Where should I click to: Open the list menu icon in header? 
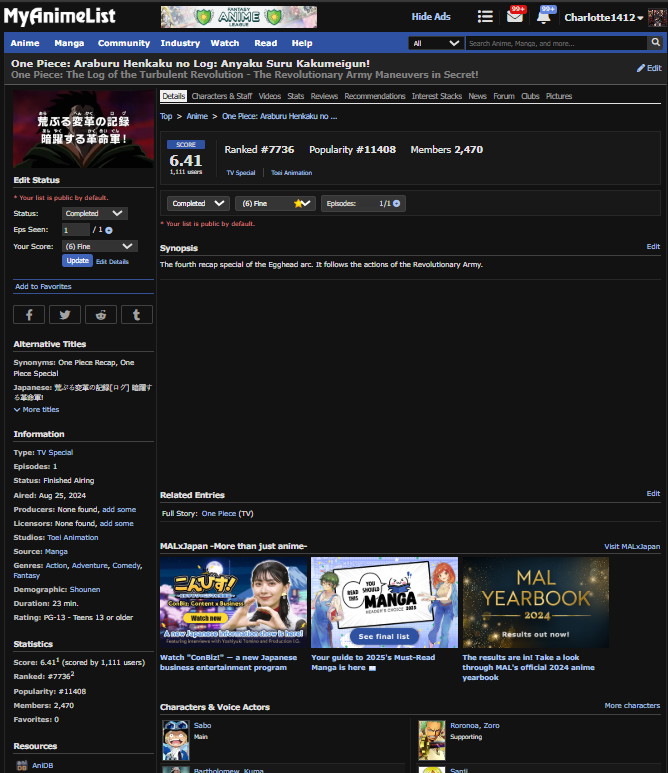[x=485, y=17]
